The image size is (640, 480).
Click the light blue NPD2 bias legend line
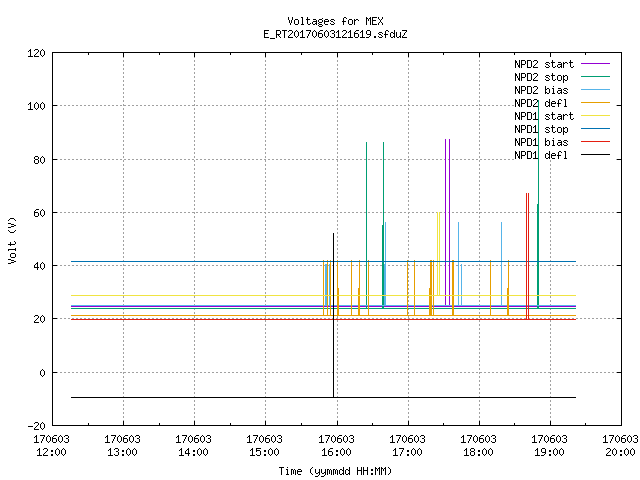point(595,90)
